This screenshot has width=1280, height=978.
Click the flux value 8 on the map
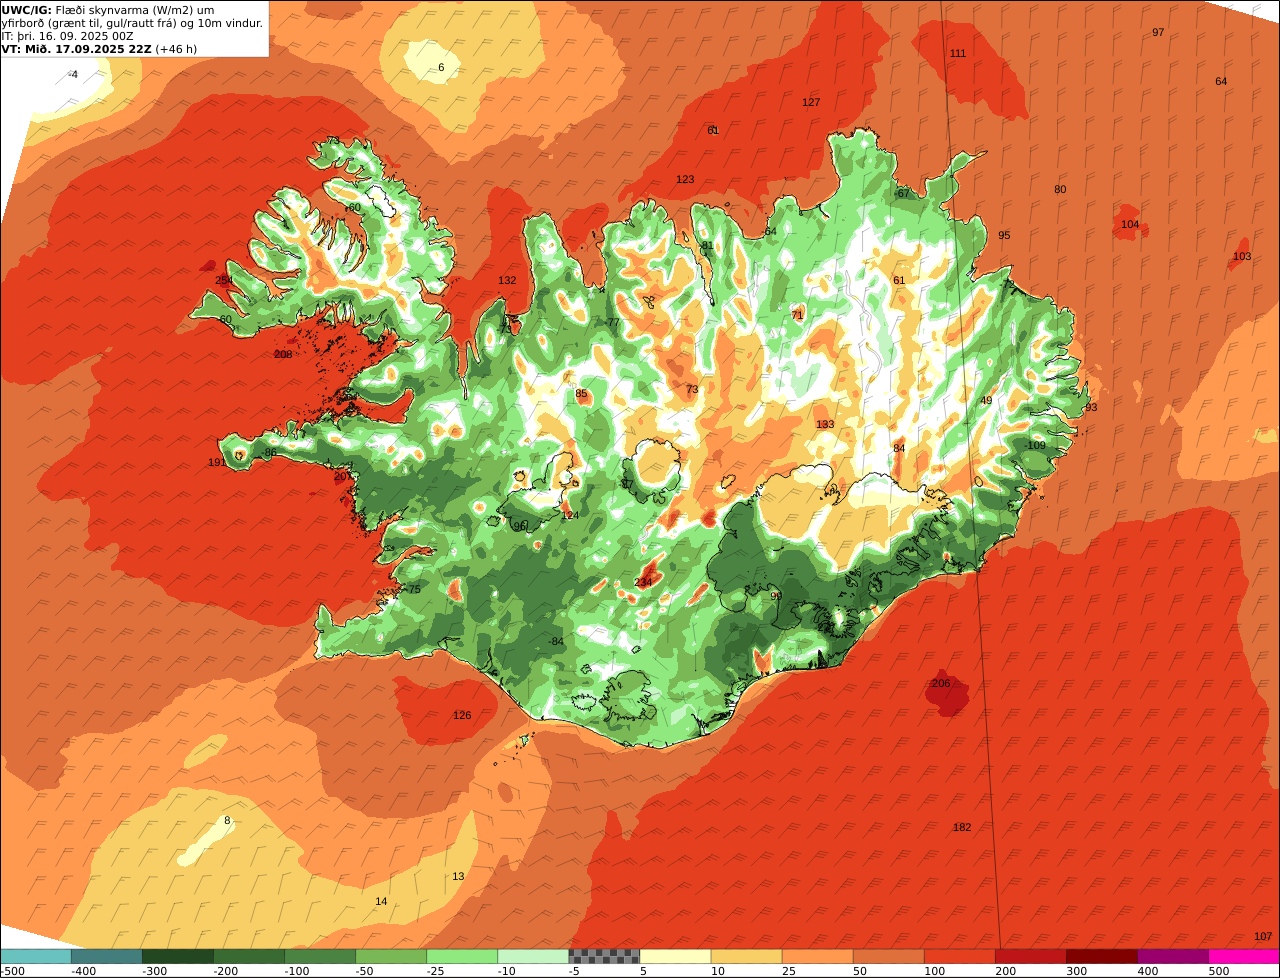tap(227, 820)
